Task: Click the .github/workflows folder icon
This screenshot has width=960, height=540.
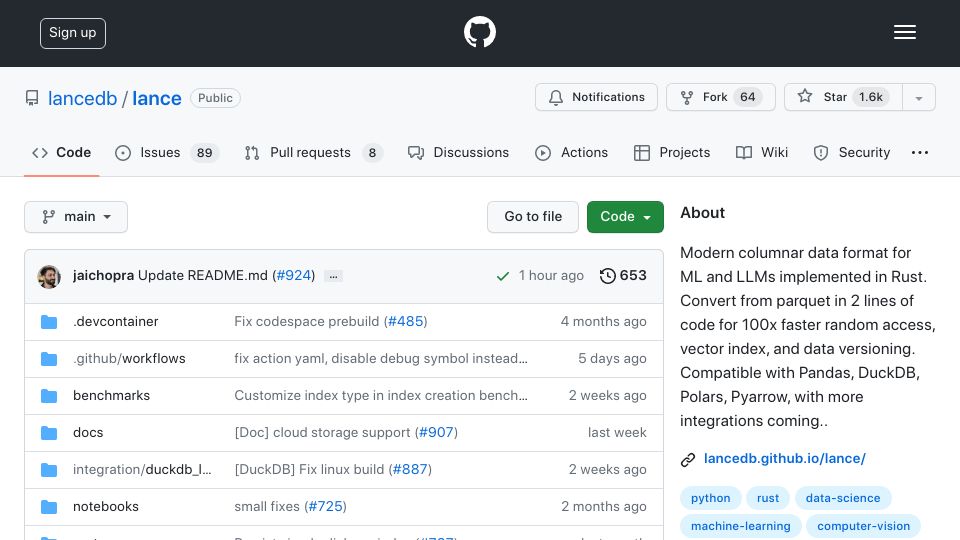Action: coord(49,359)
